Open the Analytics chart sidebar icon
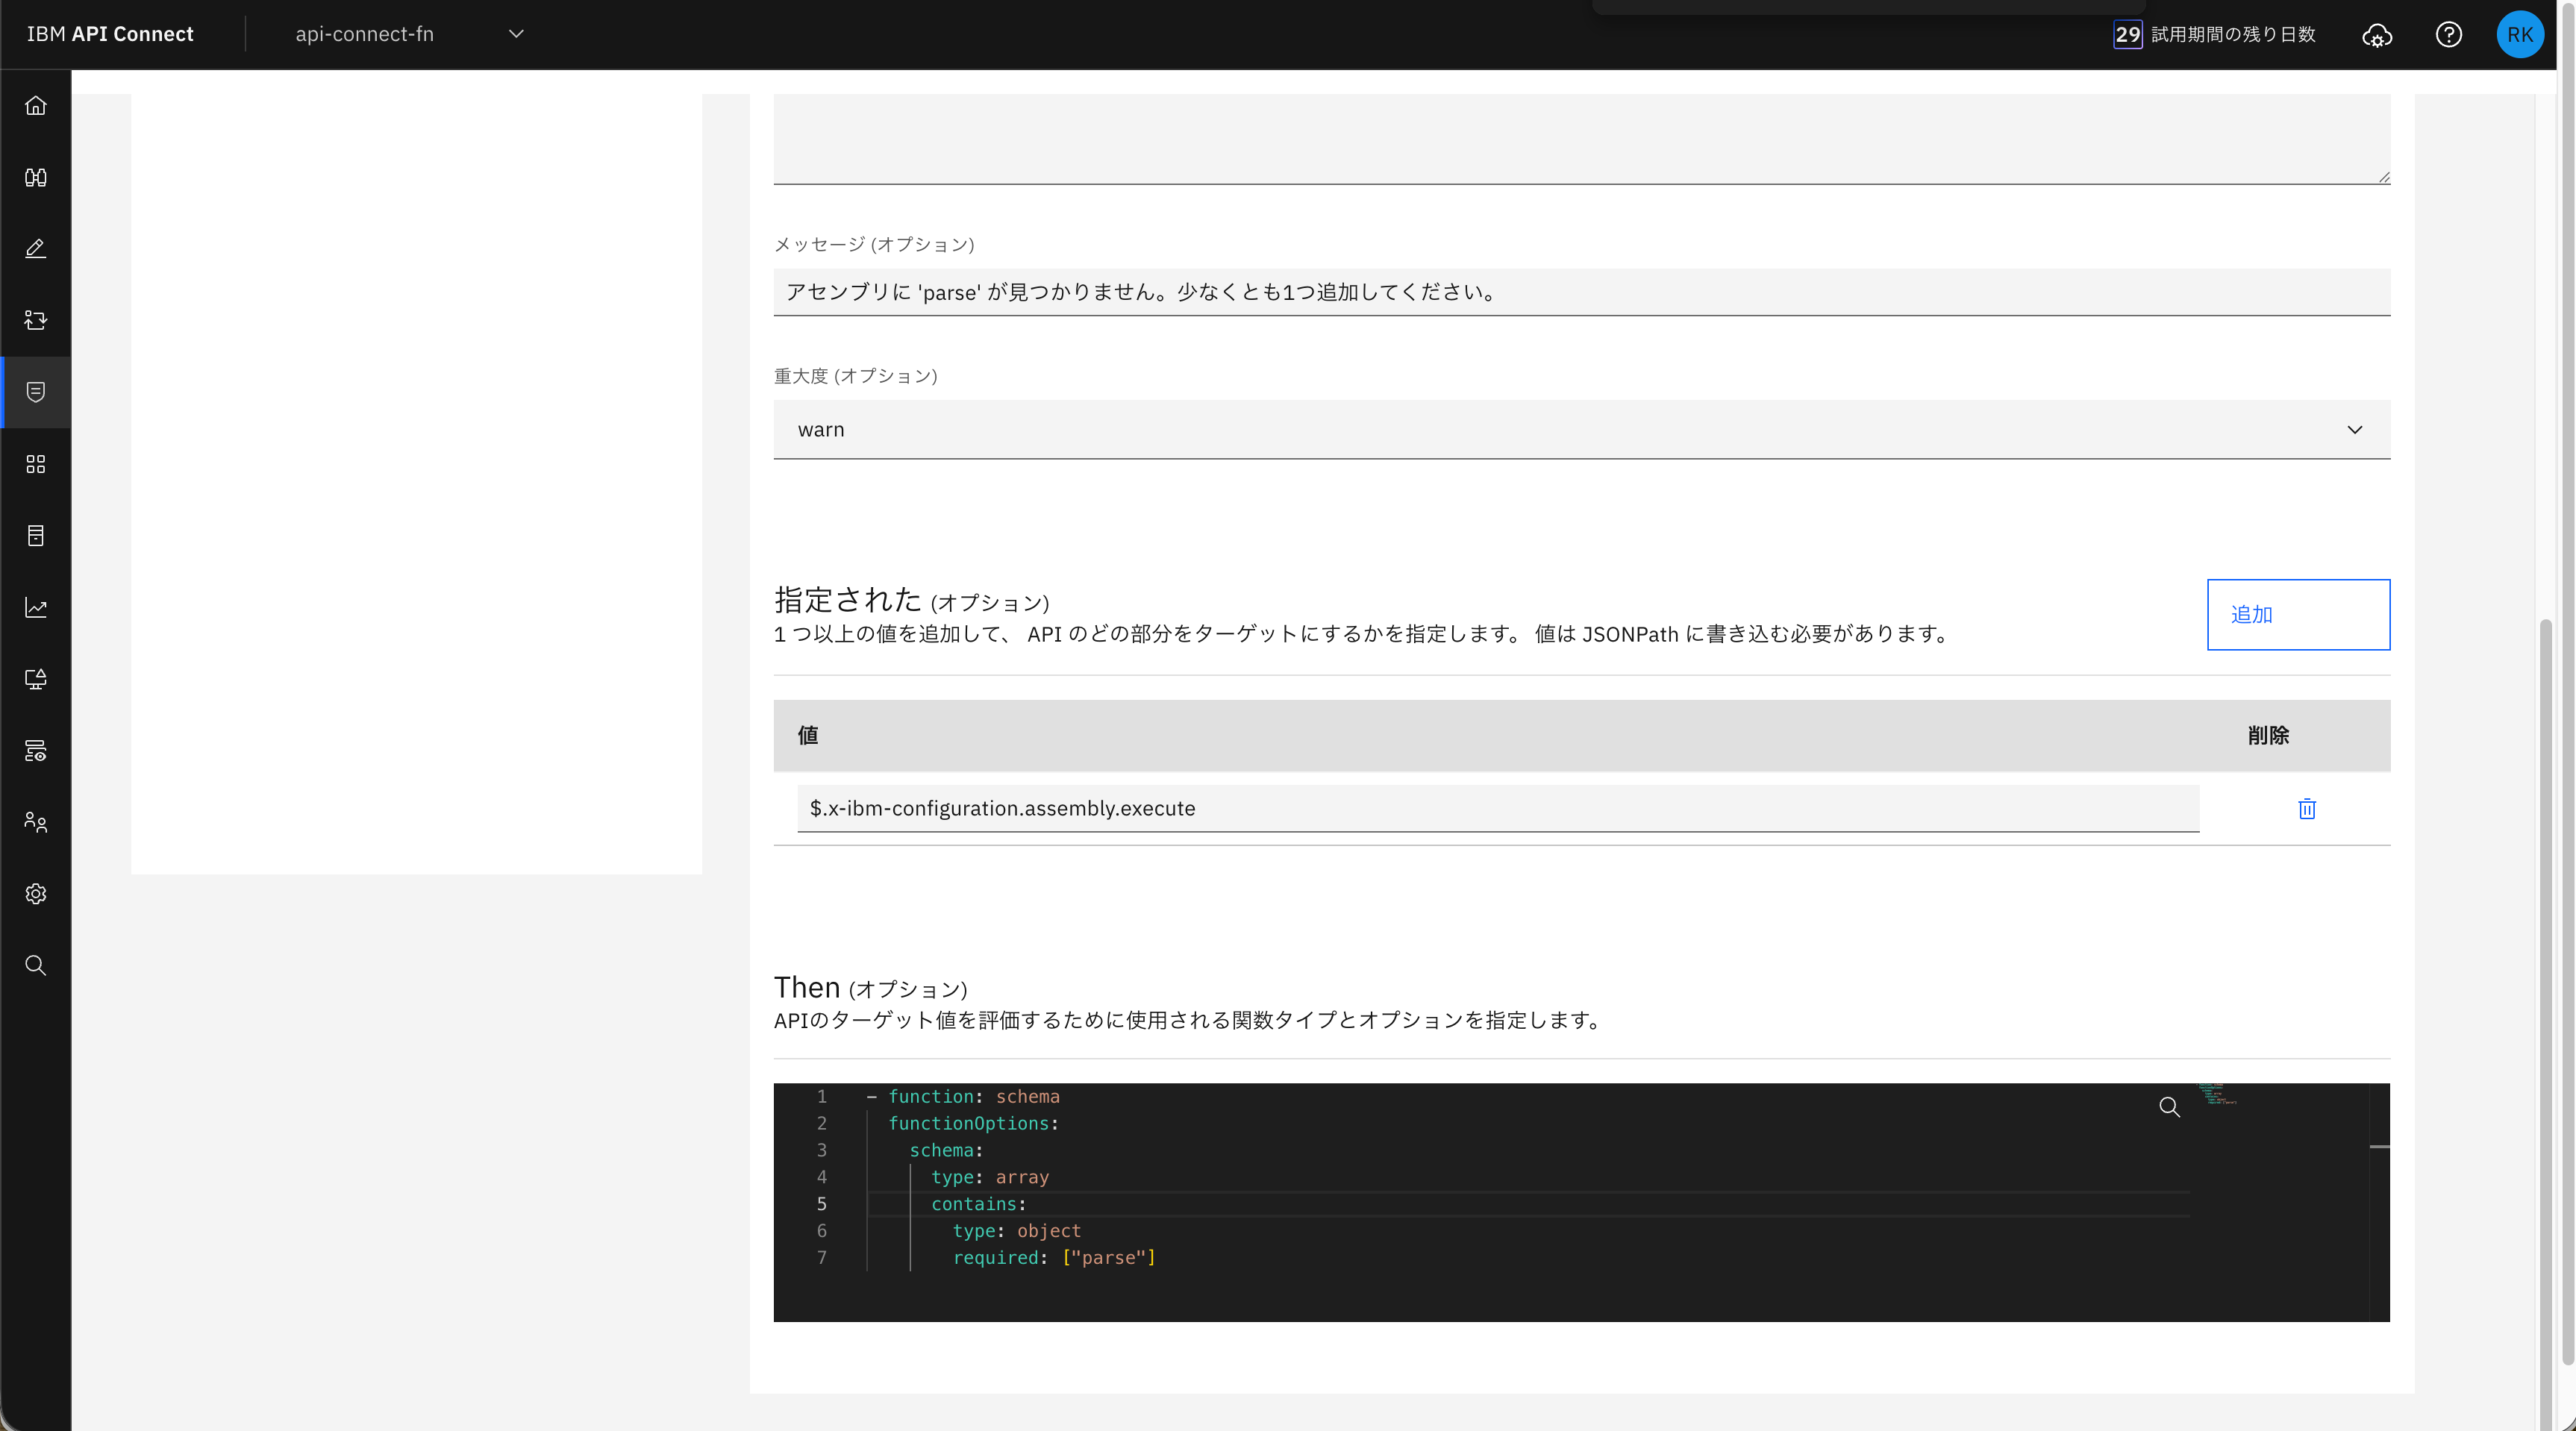The image size is (2576, 1431). 36,607
